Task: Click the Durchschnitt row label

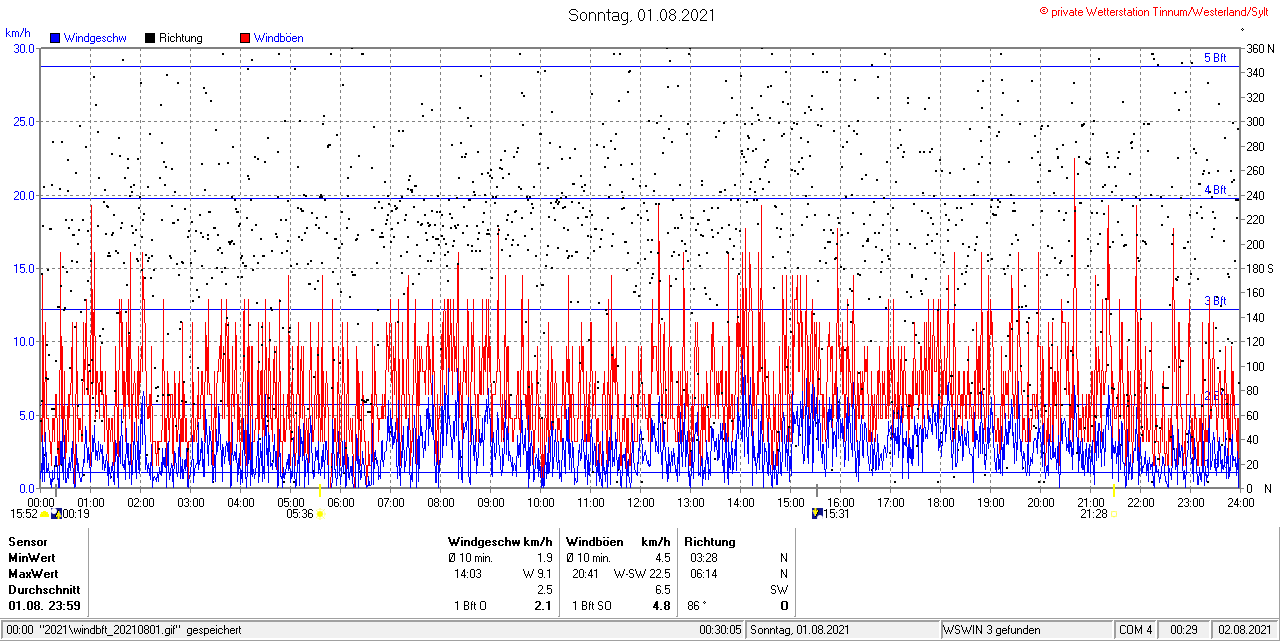Action: 44,590
